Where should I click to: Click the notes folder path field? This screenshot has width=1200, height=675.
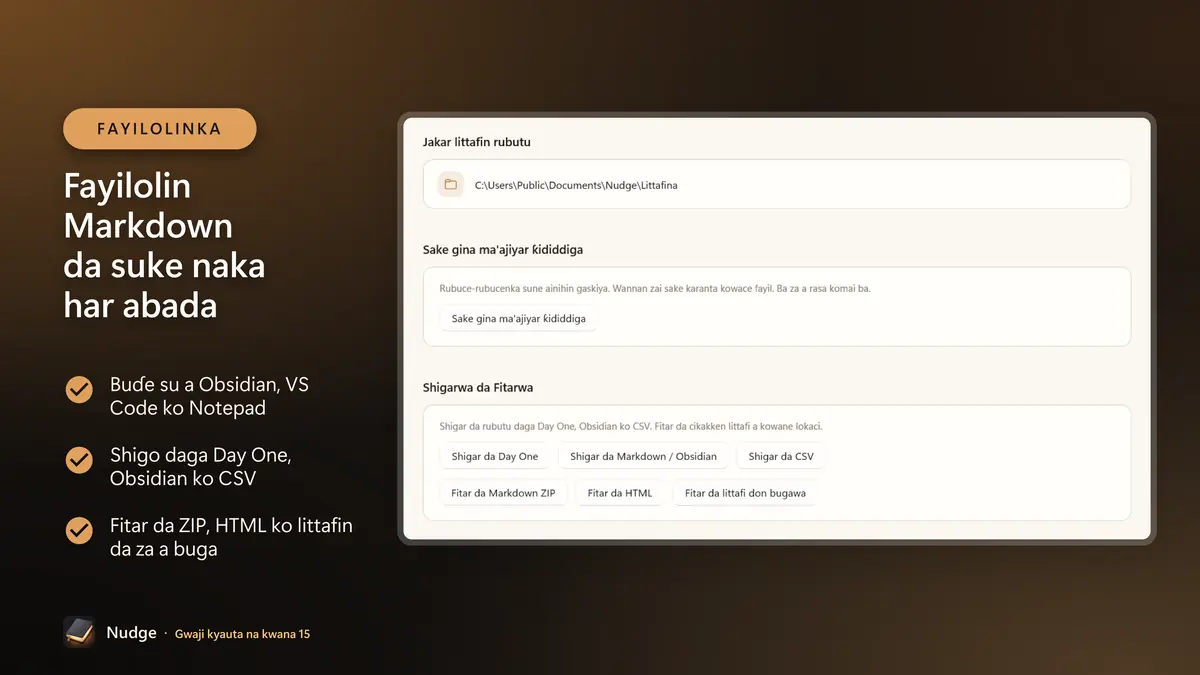pos(777,184)
